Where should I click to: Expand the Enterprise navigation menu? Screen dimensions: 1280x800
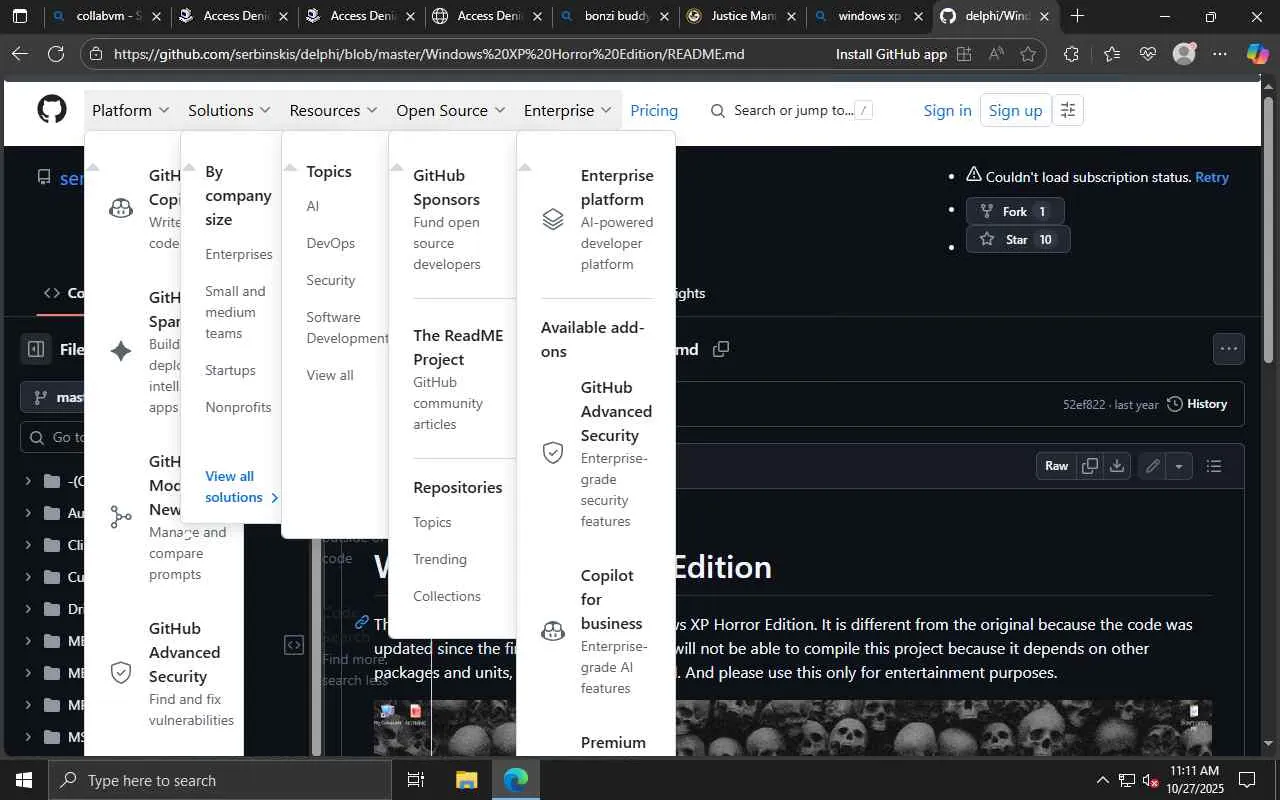(567, 110)
